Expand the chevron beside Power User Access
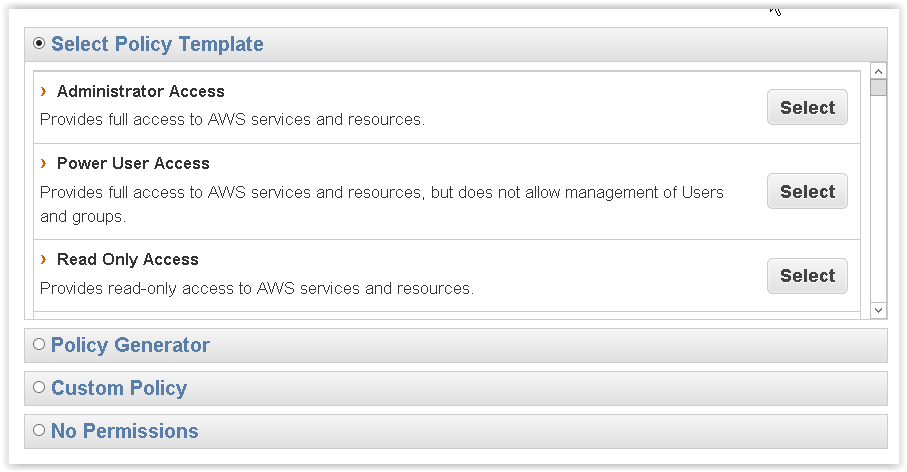The height and width of the screenshot is (472, 907). [44, 163]
